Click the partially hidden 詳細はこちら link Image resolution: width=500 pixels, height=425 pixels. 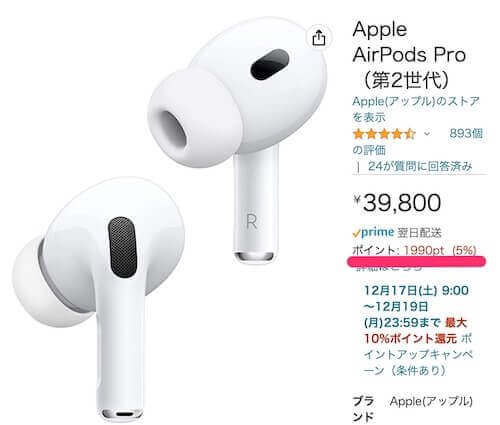pos(389,269)
